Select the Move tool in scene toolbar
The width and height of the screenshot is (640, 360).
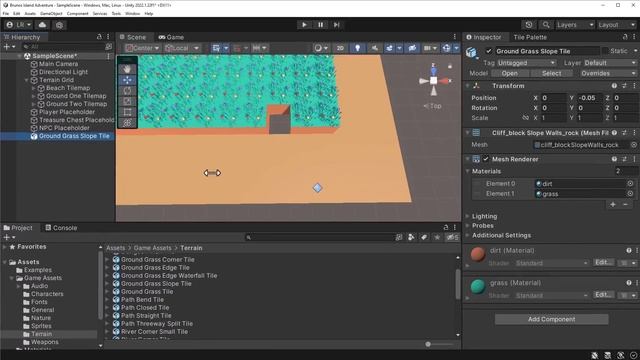127,80
